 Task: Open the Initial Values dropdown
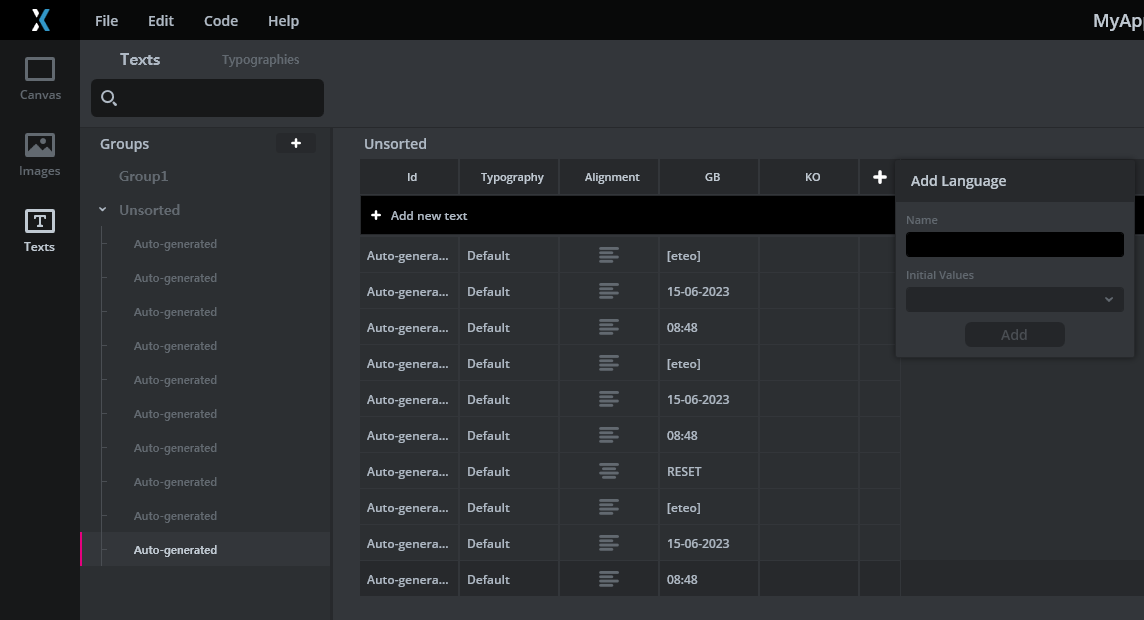1014,299
